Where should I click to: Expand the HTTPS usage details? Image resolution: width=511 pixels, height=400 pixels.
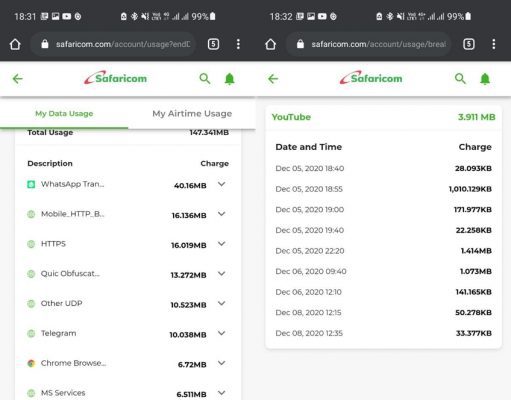[x=222, y=244]
